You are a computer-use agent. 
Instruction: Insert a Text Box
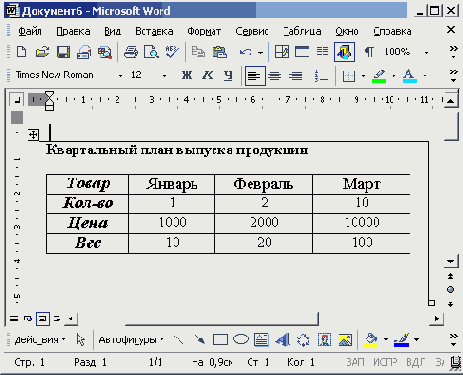click(x=261, y=340)
